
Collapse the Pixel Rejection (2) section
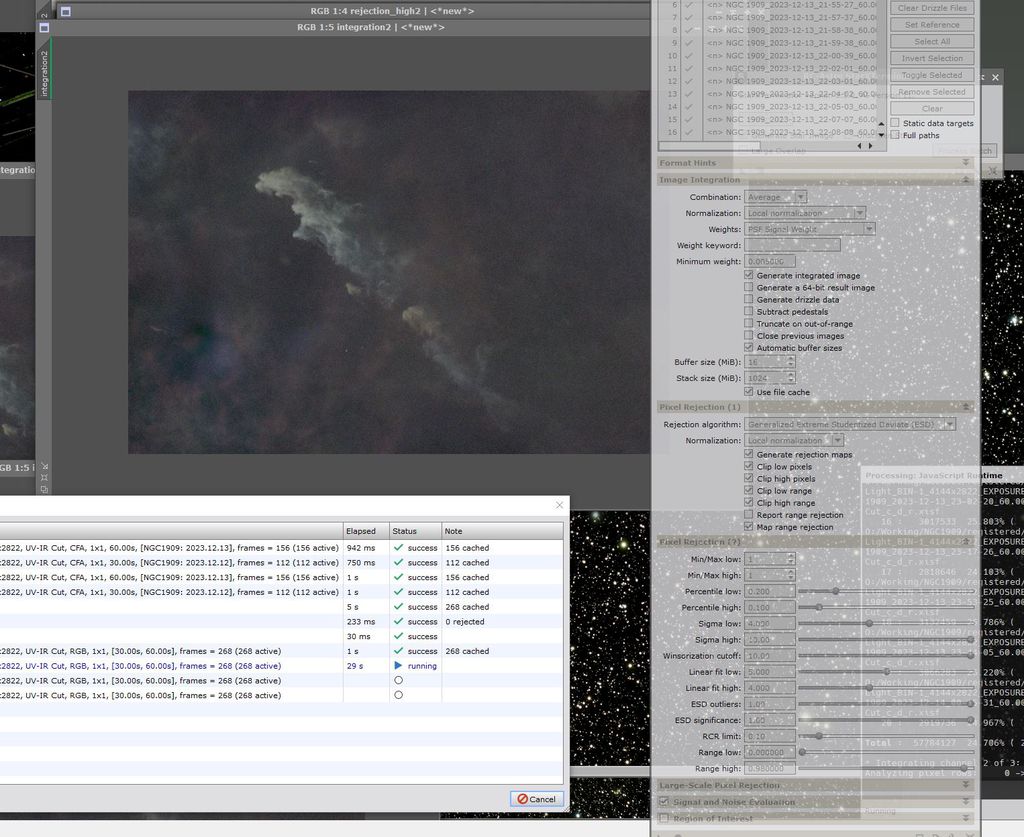(966, 542)
